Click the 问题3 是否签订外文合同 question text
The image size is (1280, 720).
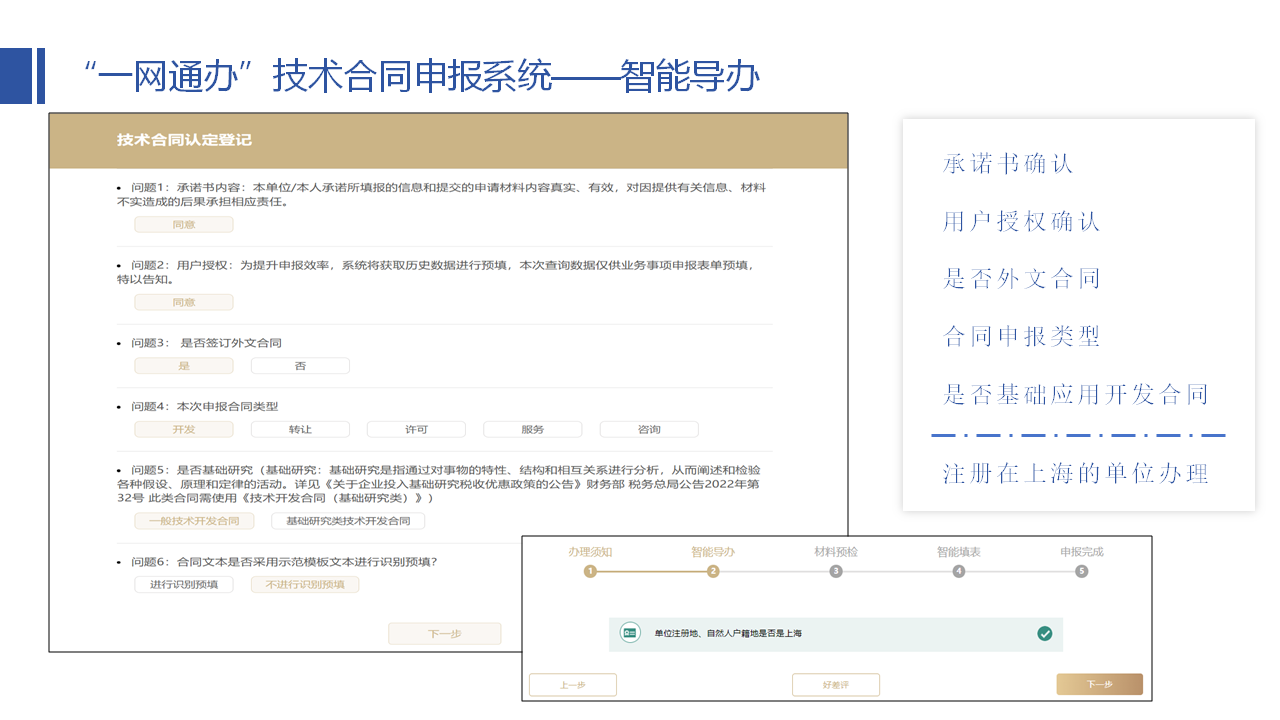pyautogui.click(x=206, y=343)
